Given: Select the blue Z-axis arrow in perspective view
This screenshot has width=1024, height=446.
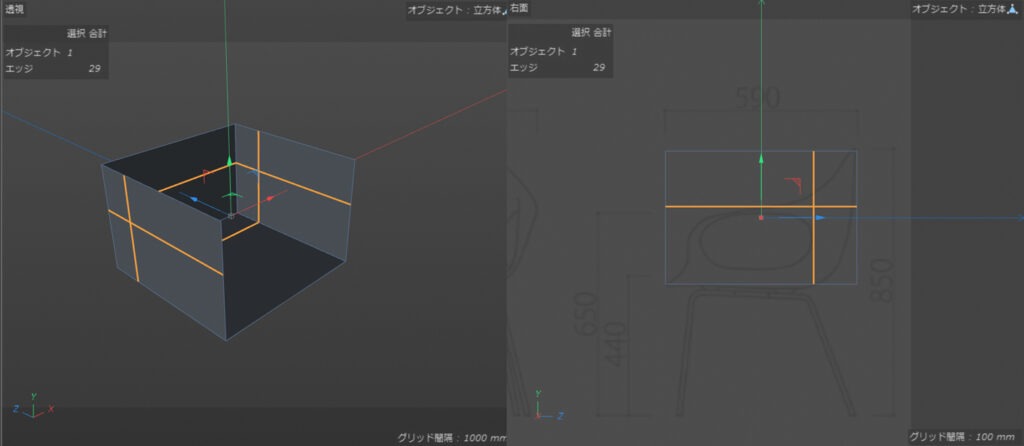Looking at the screenshot, I should 194,198.
